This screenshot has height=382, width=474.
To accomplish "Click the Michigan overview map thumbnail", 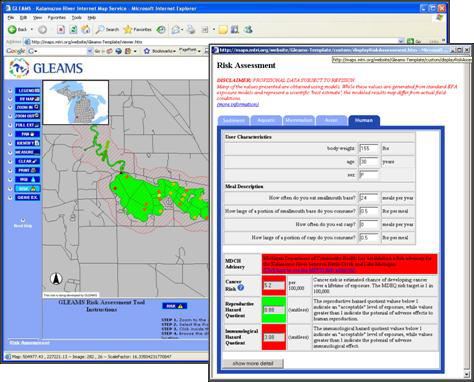I will [76, 102].
